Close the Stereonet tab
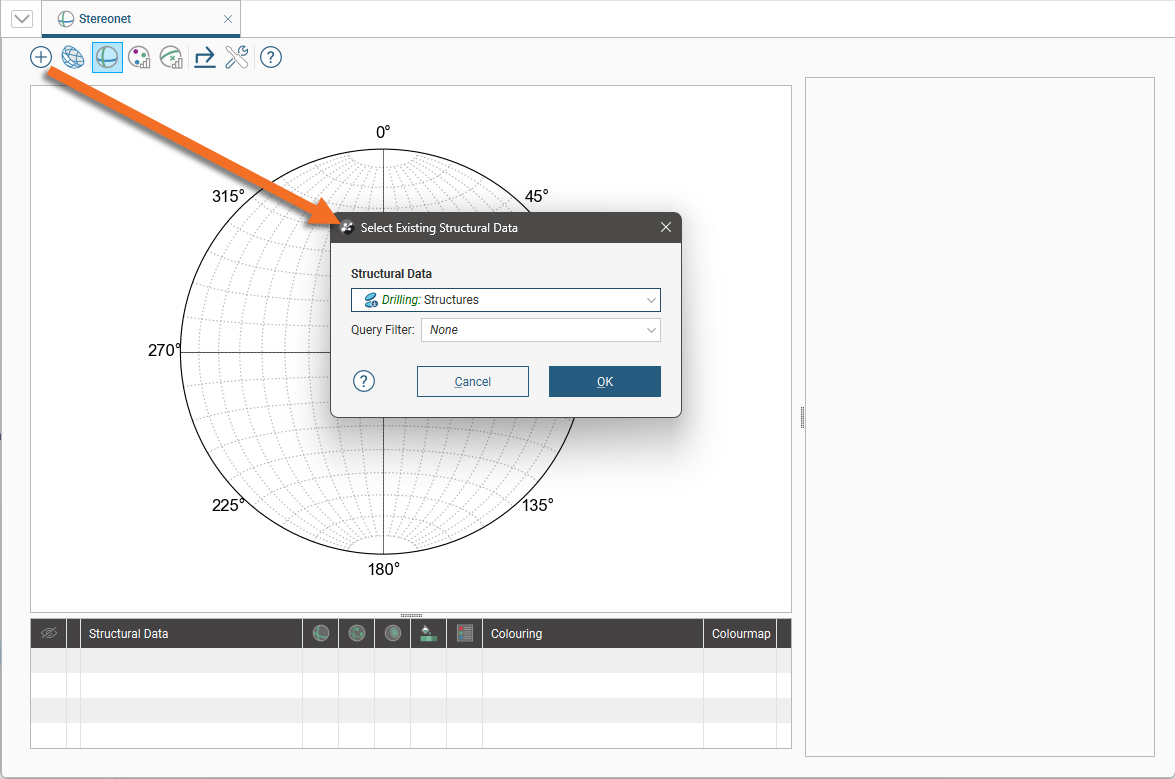 click(228, 19)
